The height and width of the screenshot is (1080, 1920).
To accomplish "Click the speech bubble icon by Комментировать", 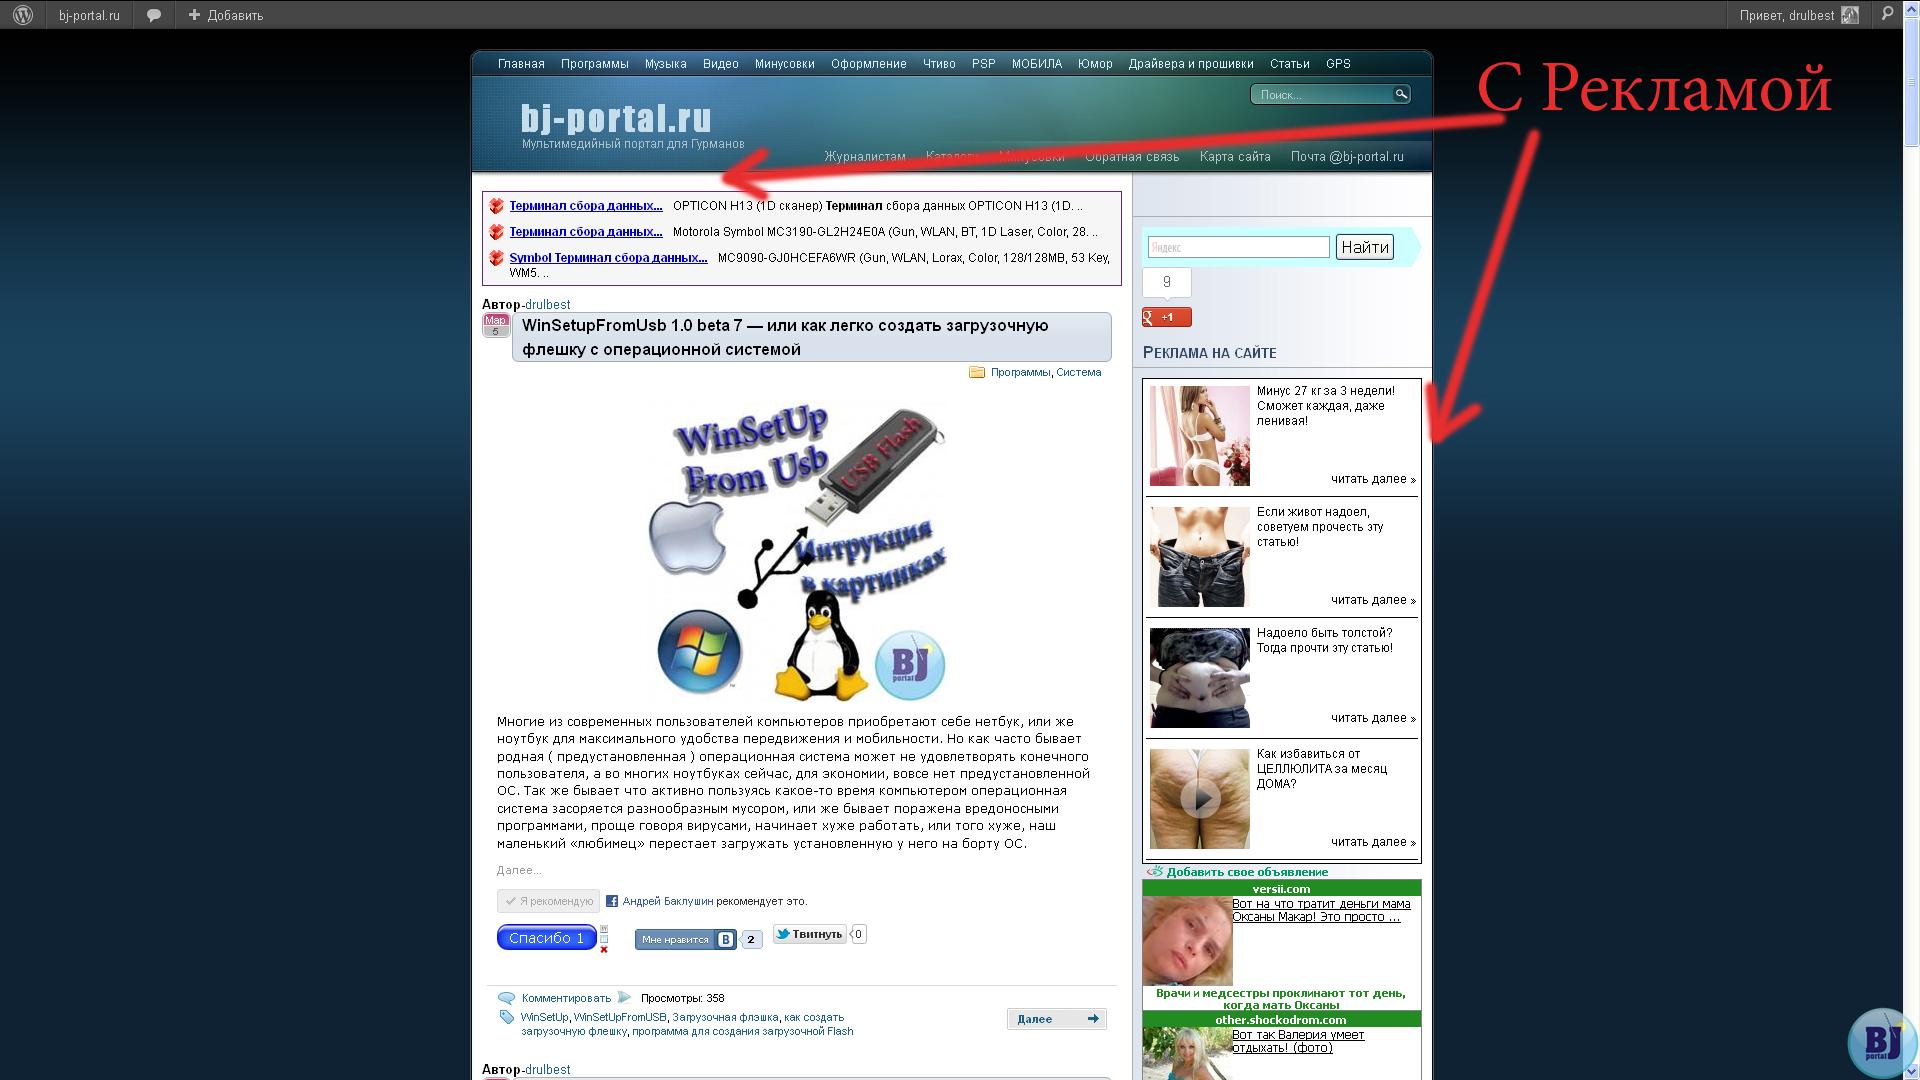I will [x=507, y=998].
